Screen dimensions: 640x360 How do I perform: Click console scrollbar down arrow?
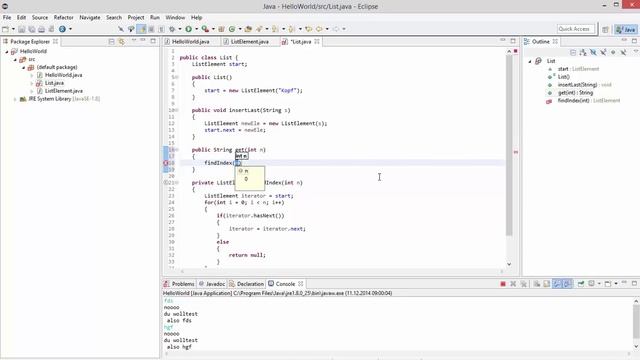(x=636, y=347)
